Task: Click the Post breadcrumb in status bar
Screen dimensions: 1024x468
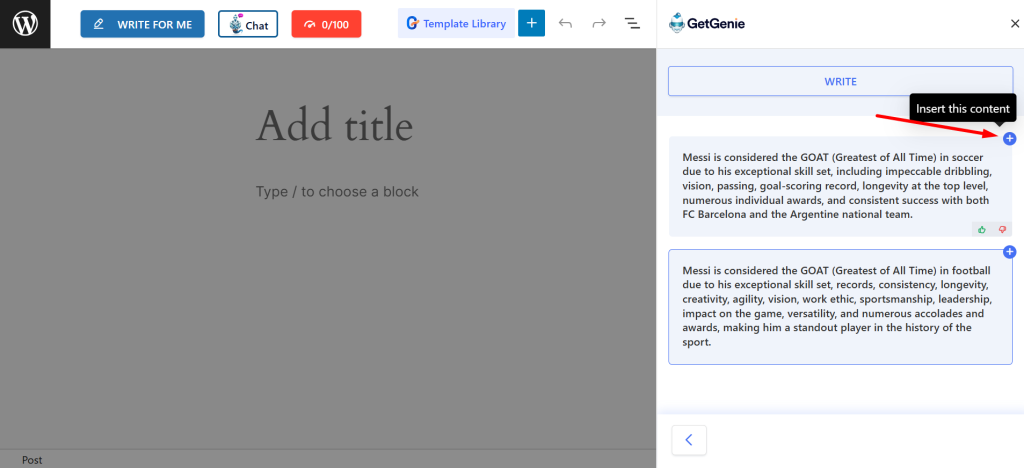Action: click(x=32, y=460)
